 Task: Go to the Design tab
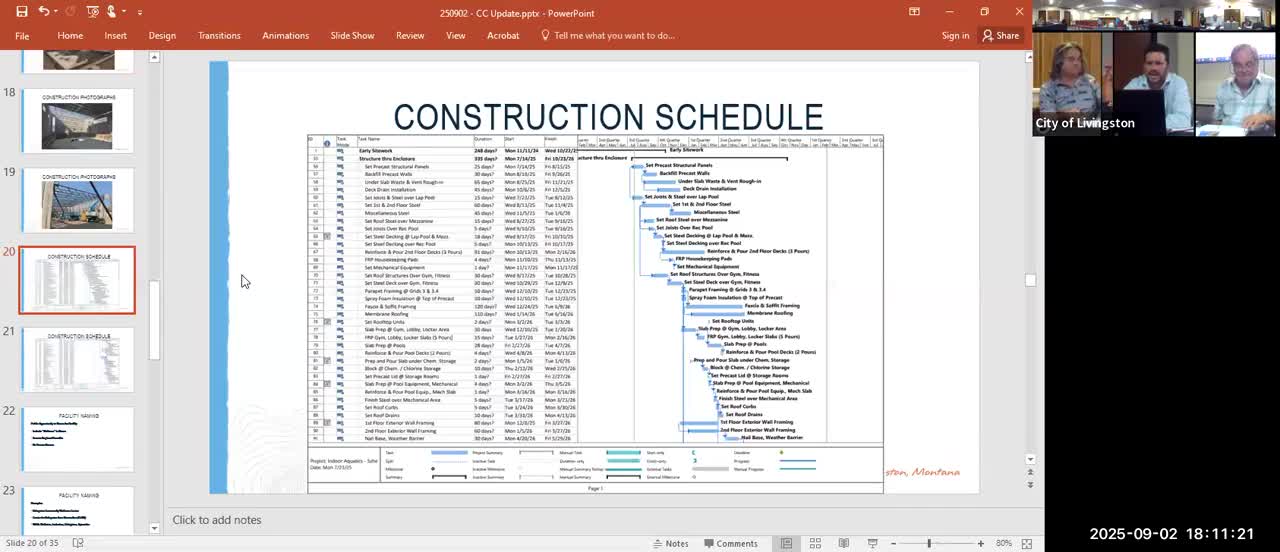click(x=162, y=35)
